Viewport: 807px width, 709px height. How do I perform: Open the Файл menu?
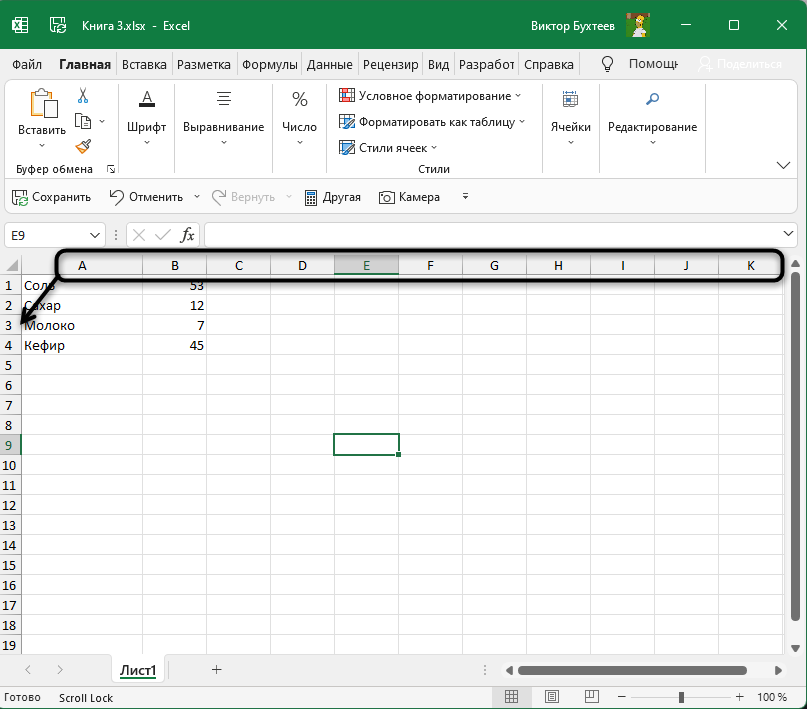click(x=27, y=65)
